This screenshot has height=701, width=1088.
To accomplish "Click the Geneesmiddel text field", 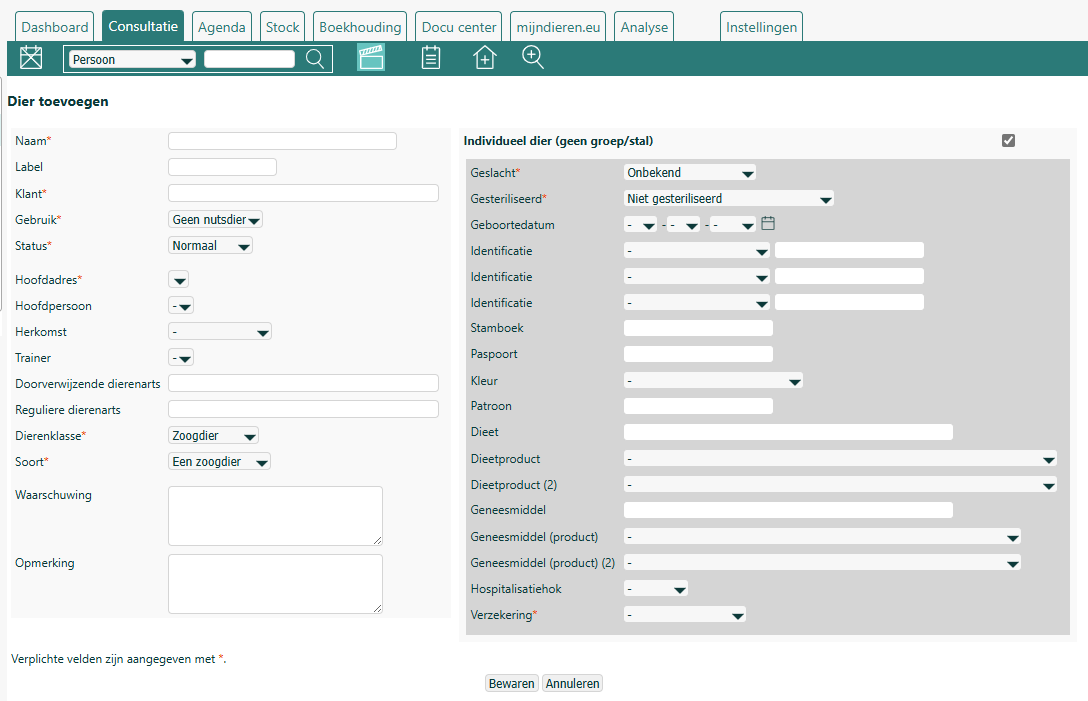I will click(x=788, y=511).
